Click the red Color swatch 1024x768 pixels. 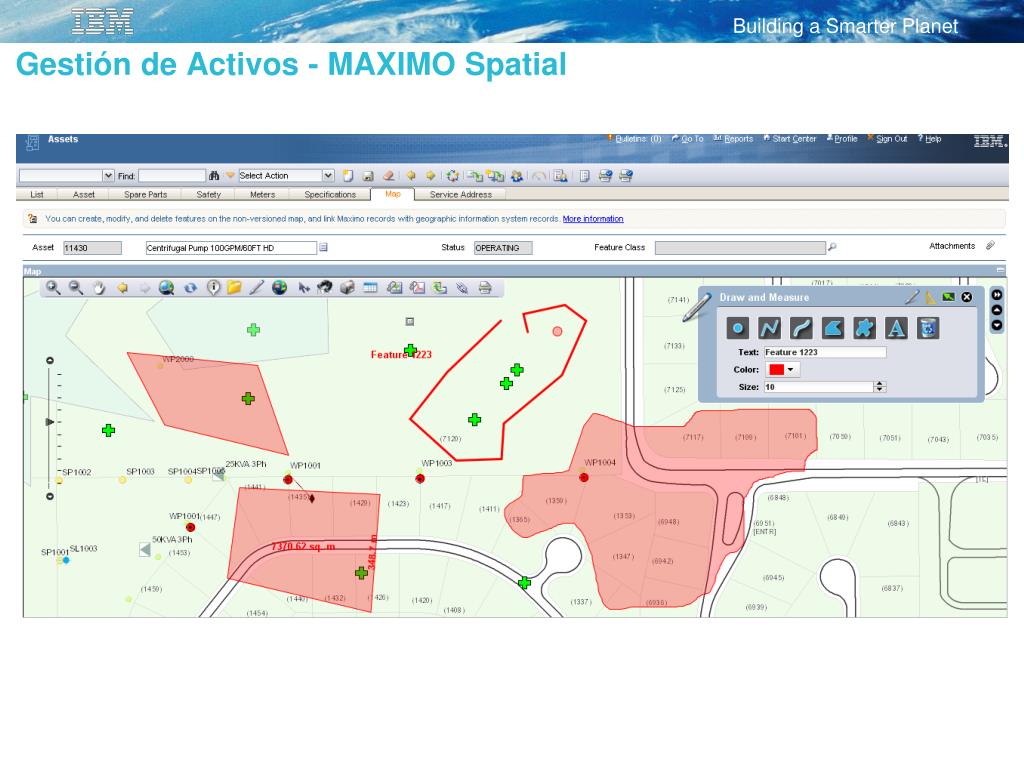coord(776,370)
